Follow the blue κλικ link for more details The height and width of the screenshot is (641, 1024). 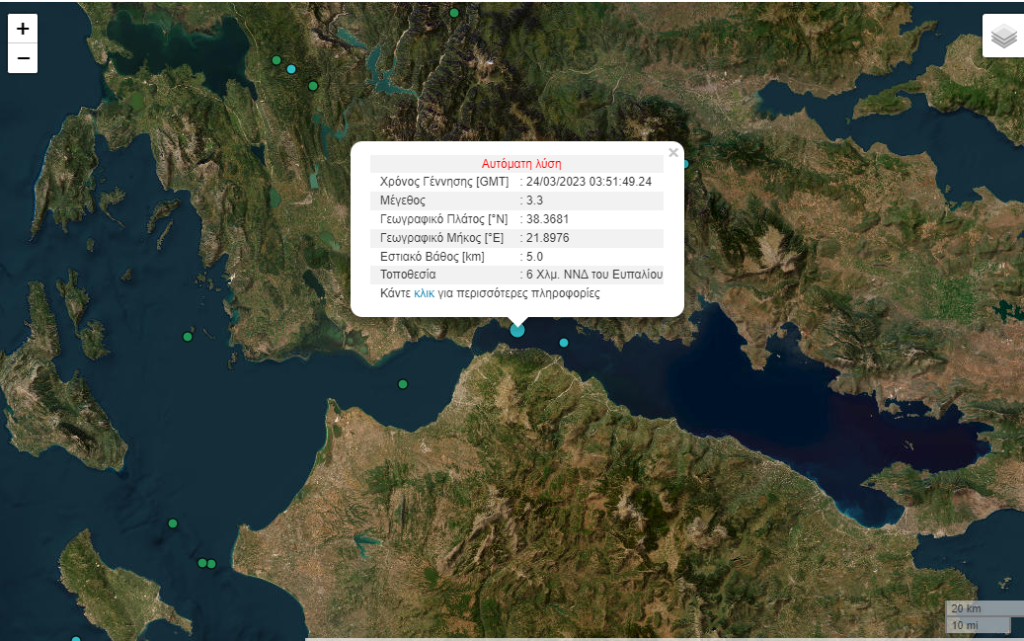point(424,294)
